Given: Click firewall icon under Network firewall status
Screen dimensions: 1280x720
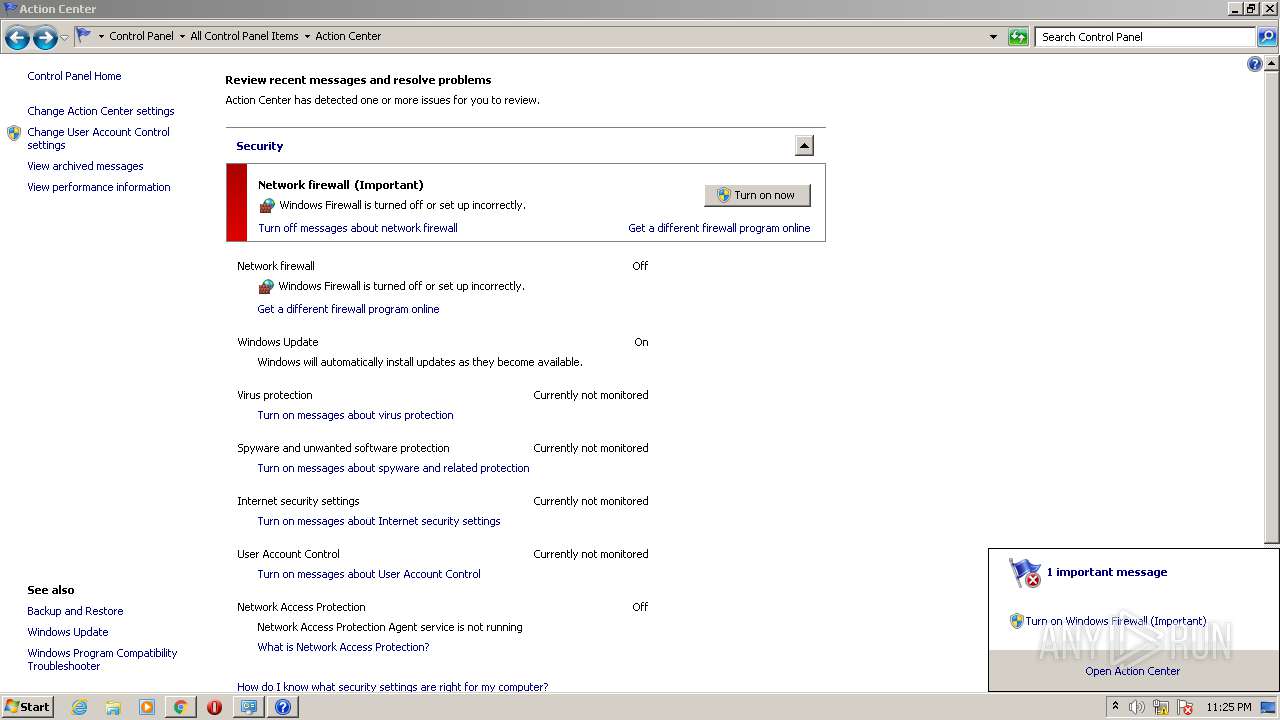Looking at the screenshot, I should pos(266,287).
